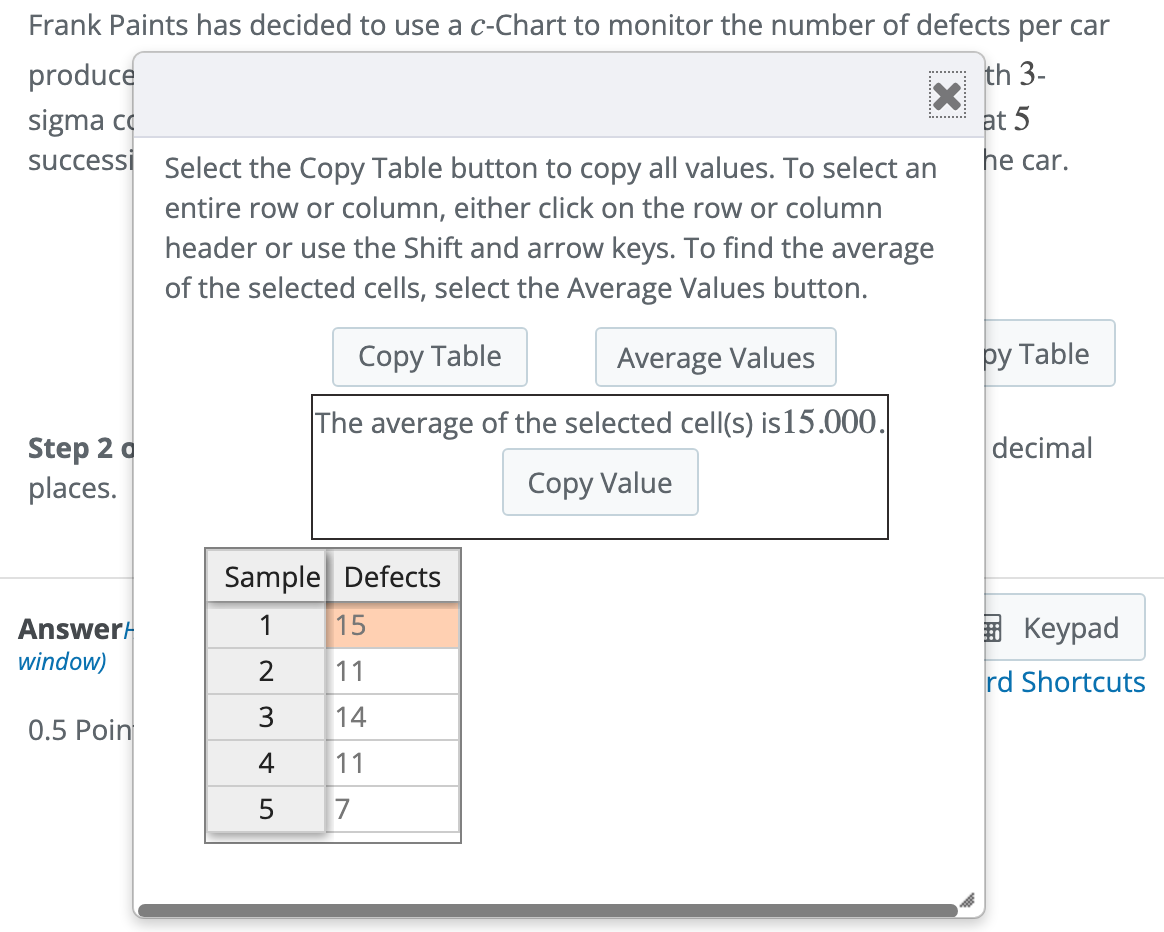The width and height of the screenshot is (1164, 932).
Task: Click the dialog resize handle
Action: 967,901
